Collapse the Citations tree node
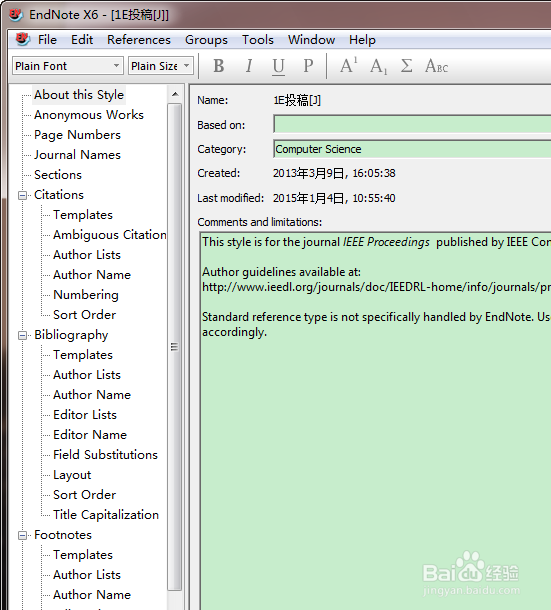Screen dimensions: 551x610 click(x=23, y=195)
